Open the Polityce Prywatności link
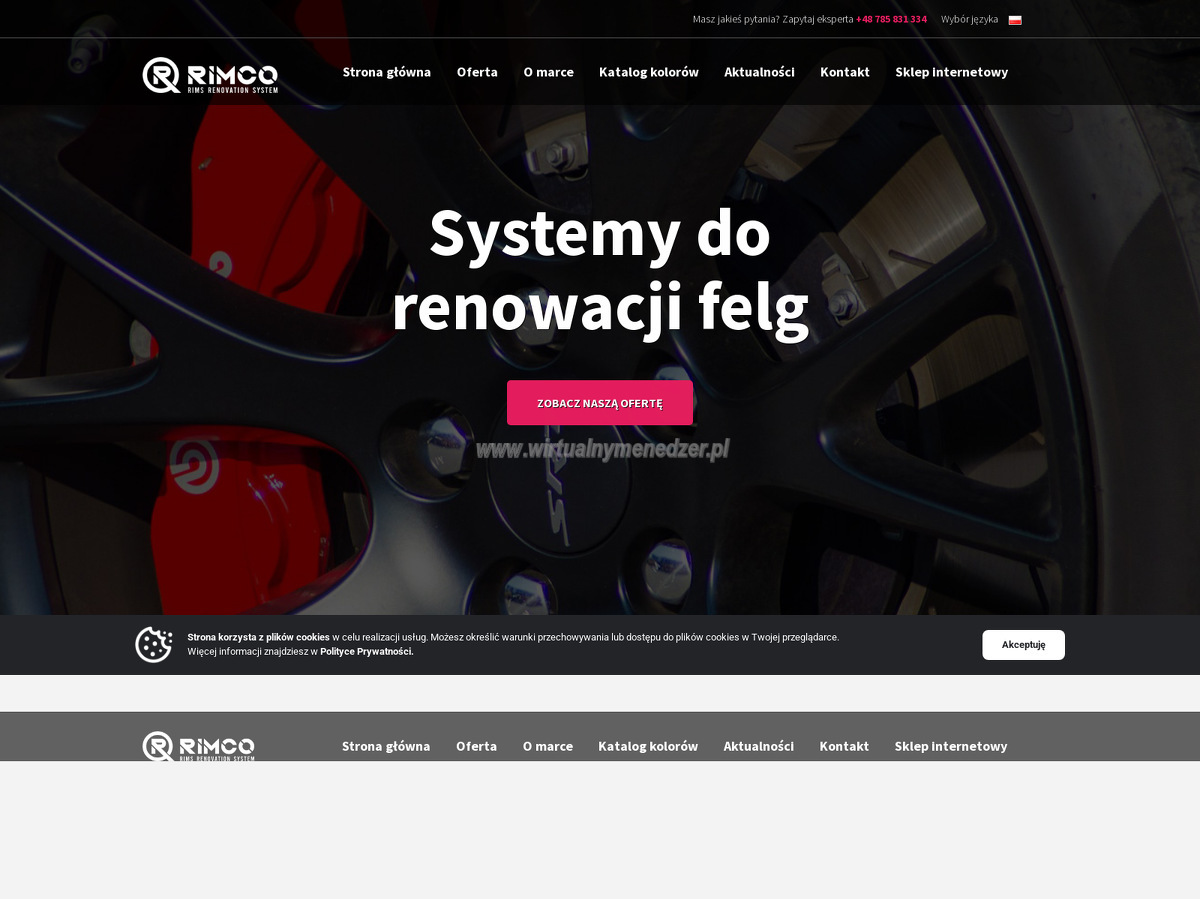This screenshot has width=1200, height=899. click(367, 651)
